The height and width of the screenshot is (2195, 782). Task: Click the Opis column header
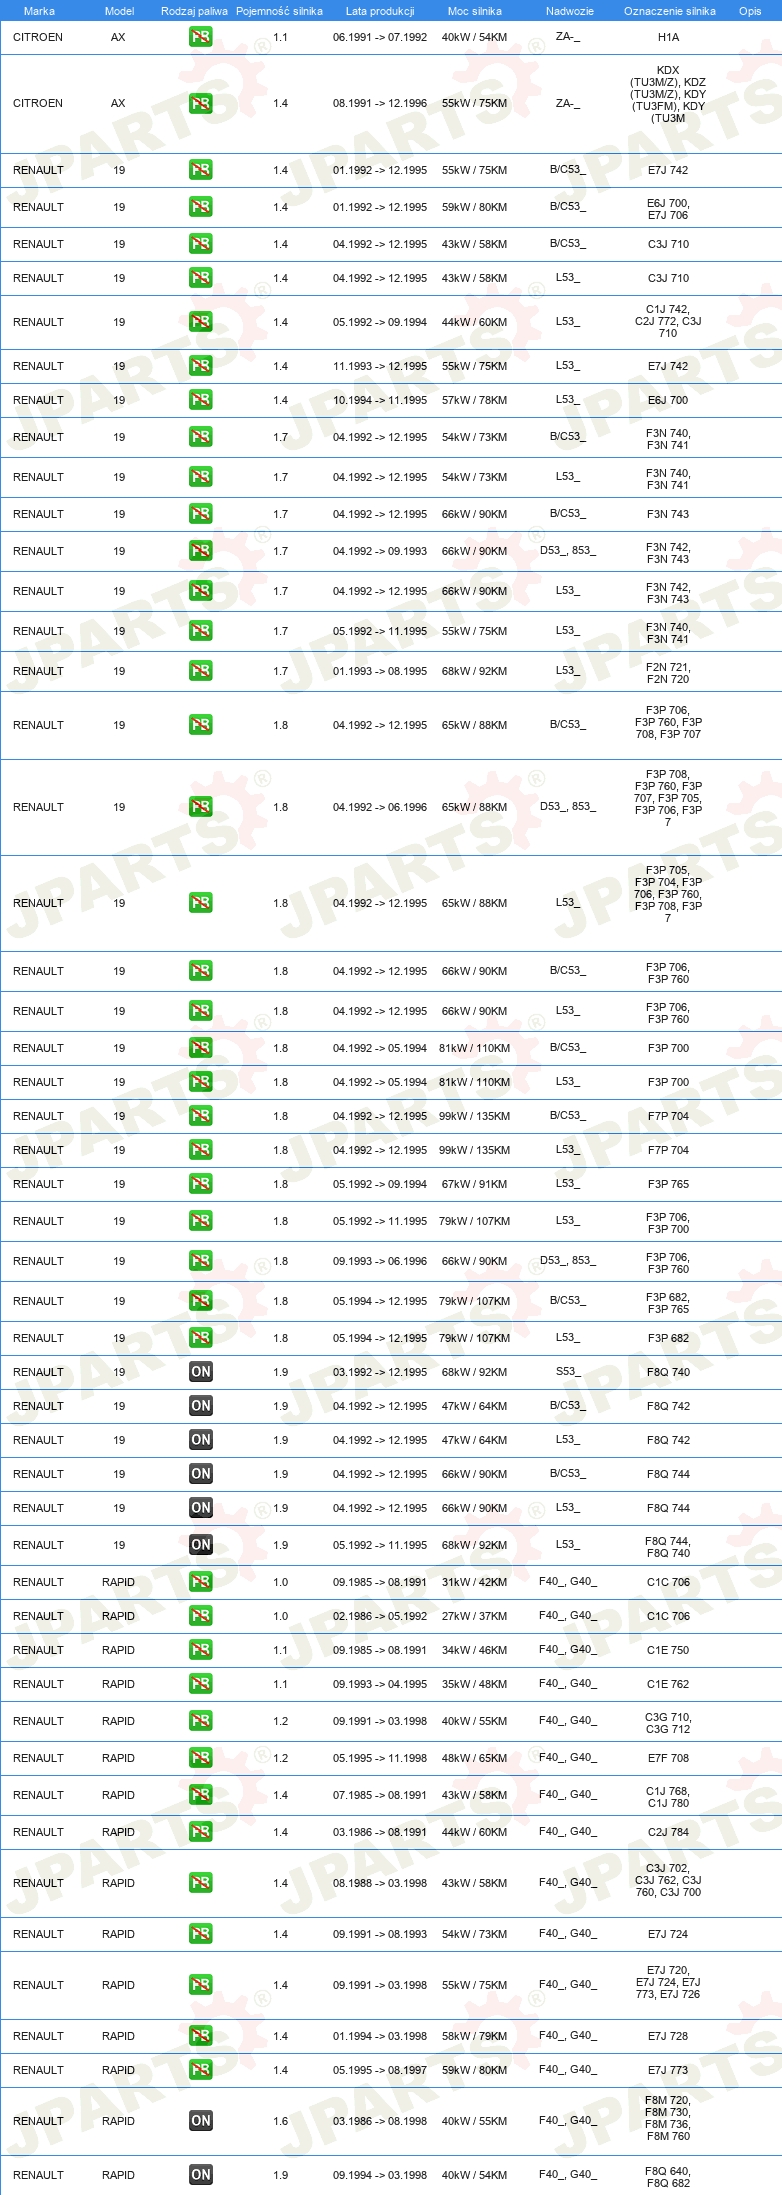pos(750,11)
